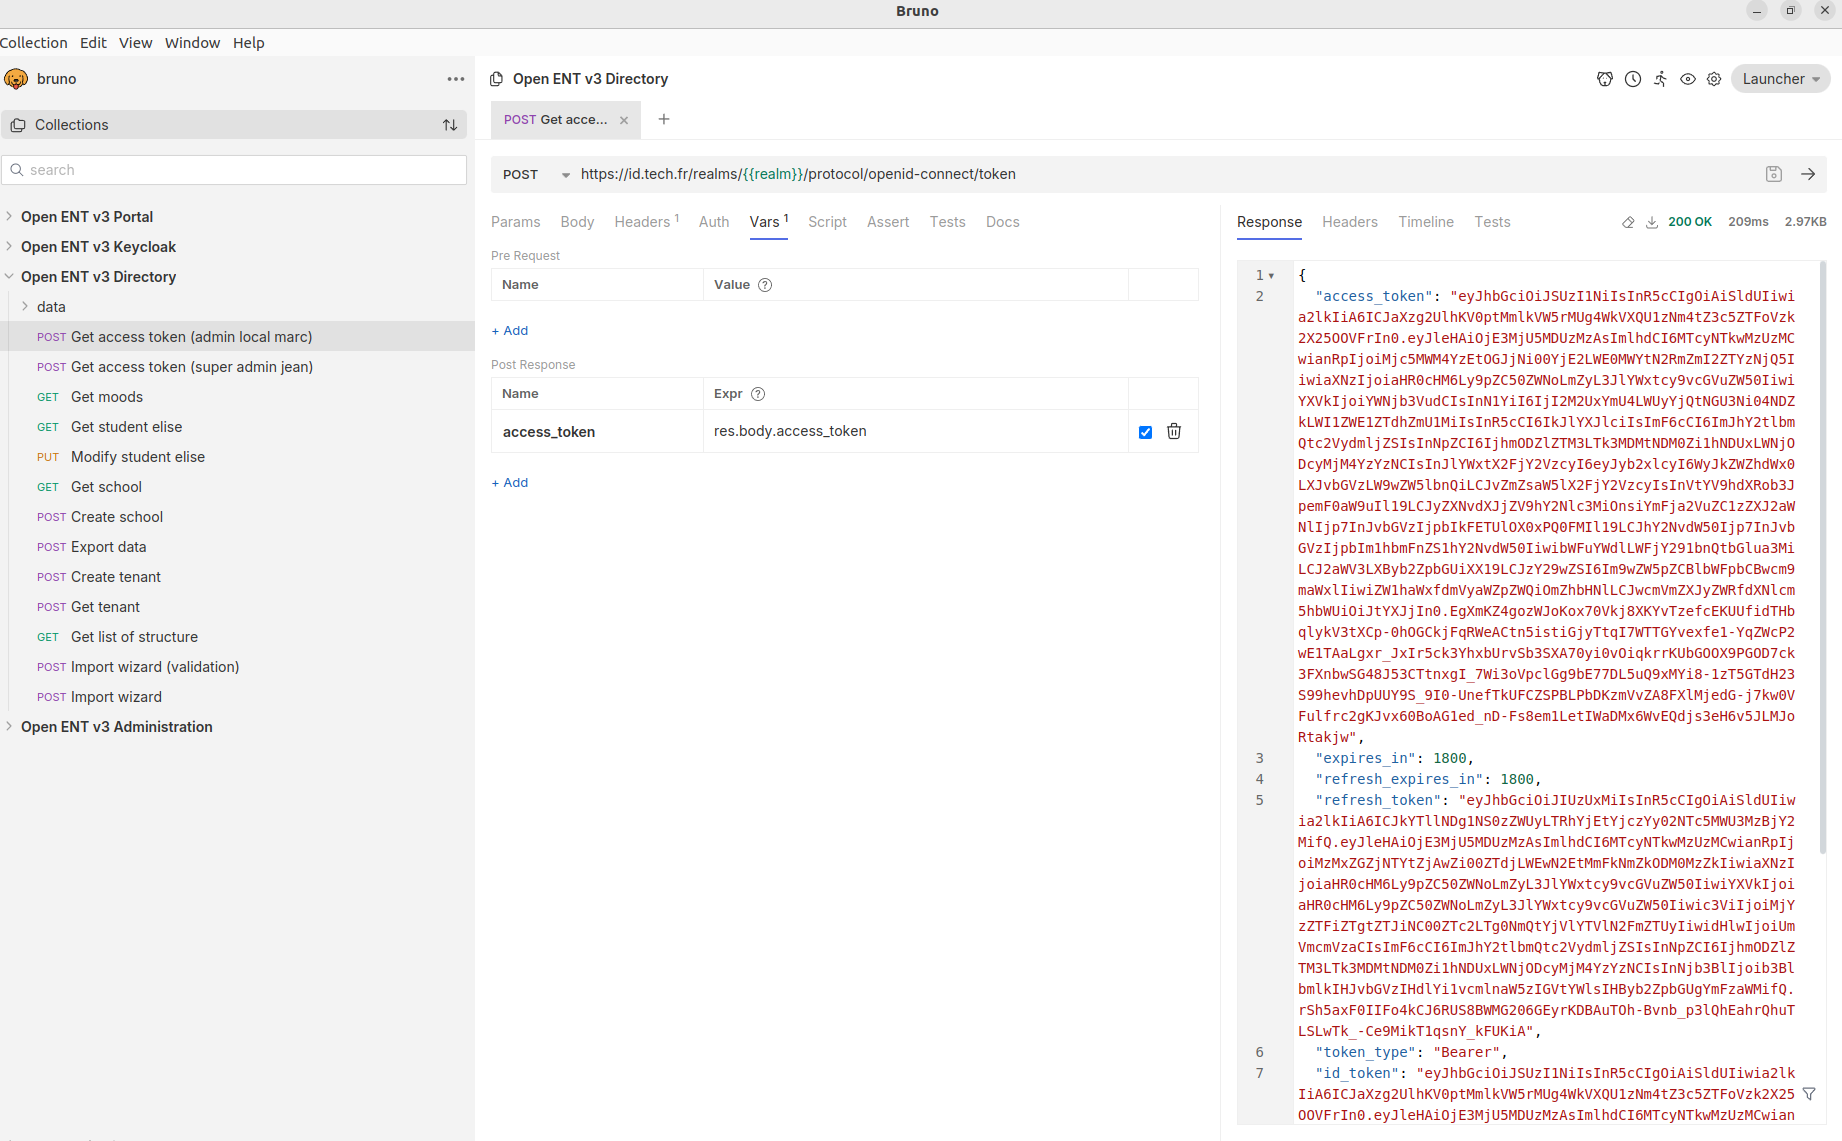Select the Vars tab

[x=769, y=222]
